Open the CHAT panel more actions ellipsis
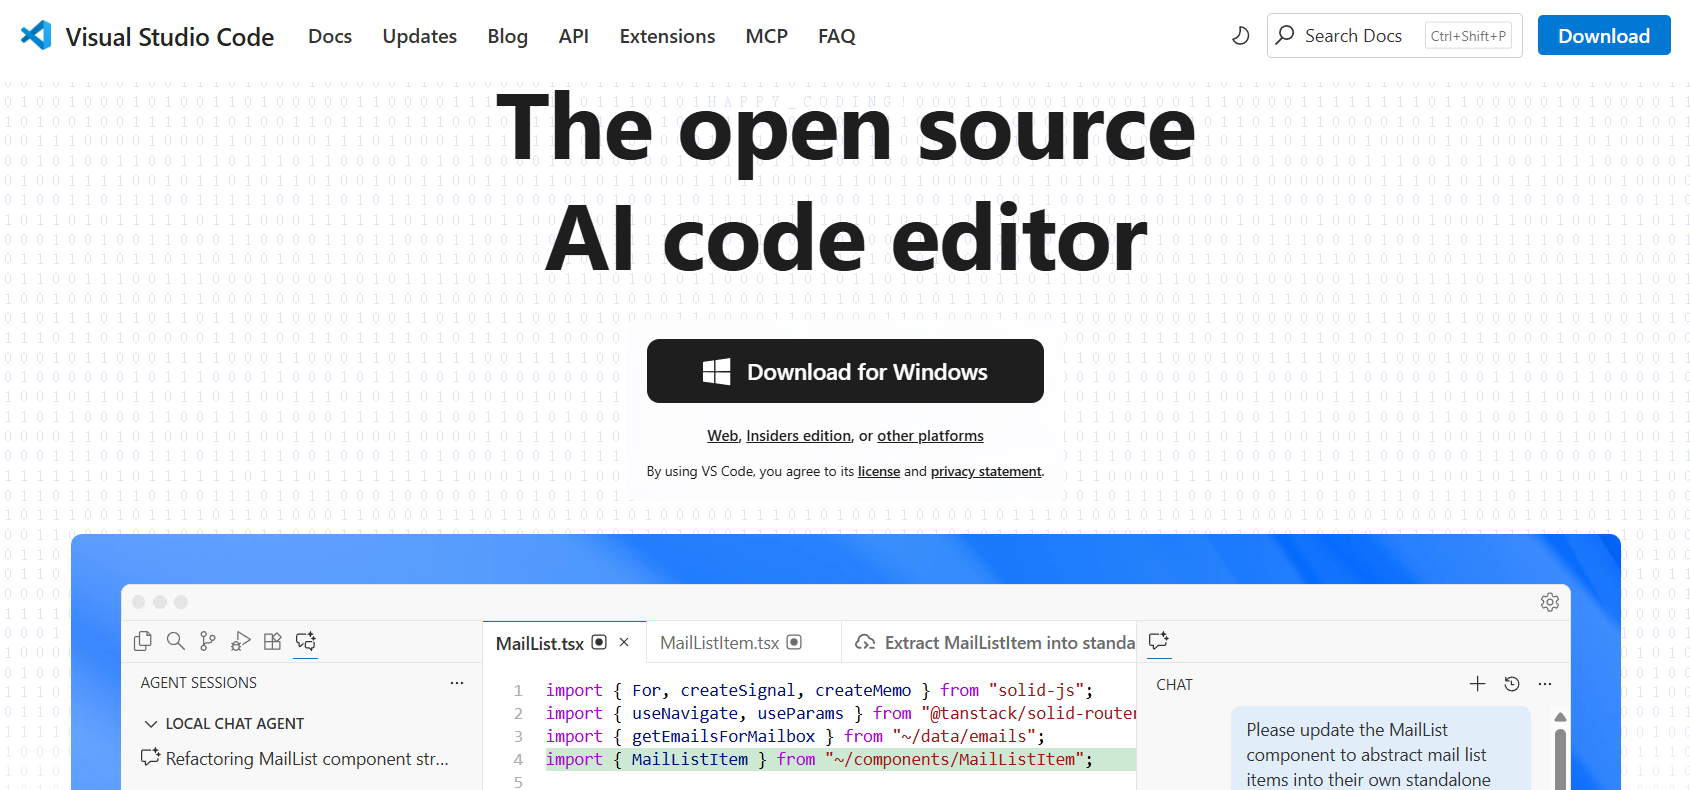 pyautogui.click(x=1545, y=684)
